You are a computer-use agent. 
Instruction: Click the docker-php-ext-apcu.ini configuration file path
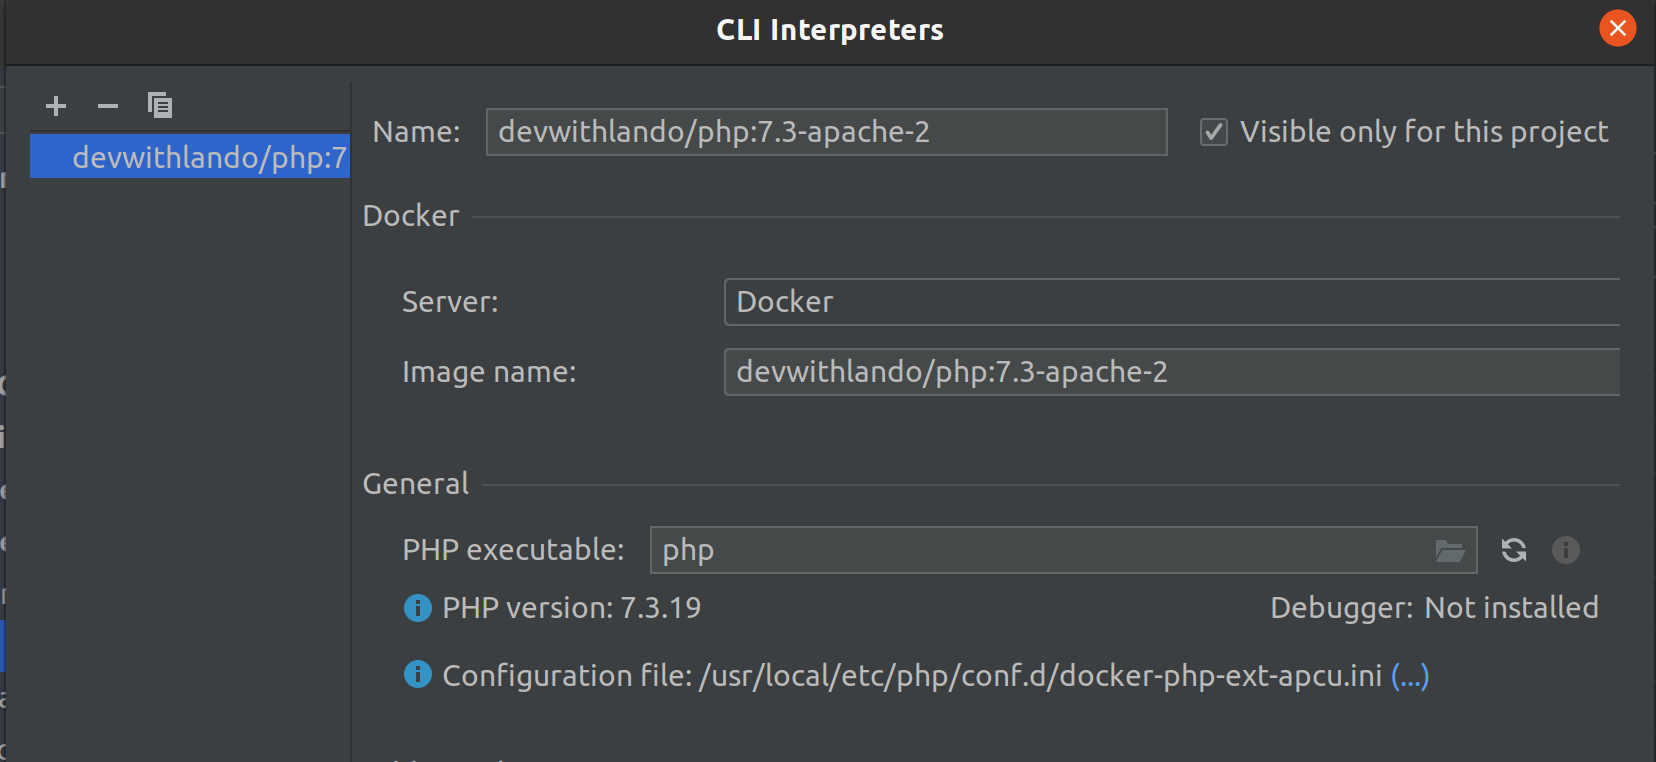[1040, 676]
